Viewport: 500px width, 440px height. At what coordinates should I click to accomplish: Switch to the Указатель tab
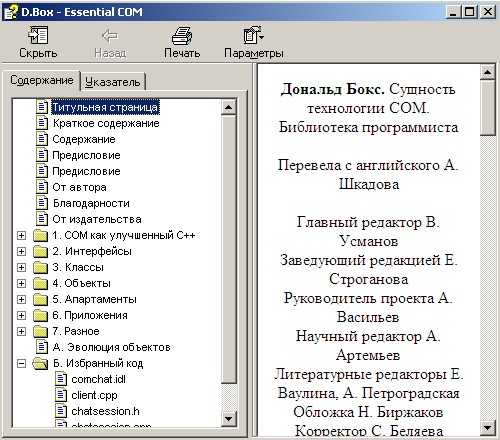[x=113, y=82]
